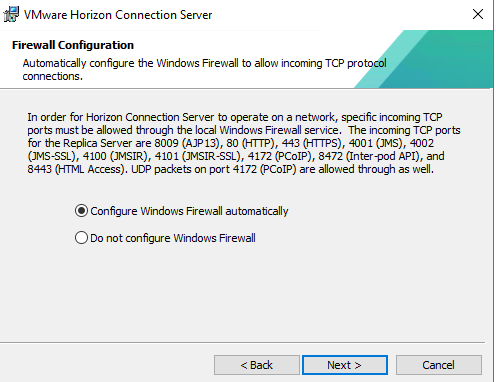Click the 'In order for Horizon Connection Server' sentence start
This screenshot has width=496, height=382.
click(121, 117)
